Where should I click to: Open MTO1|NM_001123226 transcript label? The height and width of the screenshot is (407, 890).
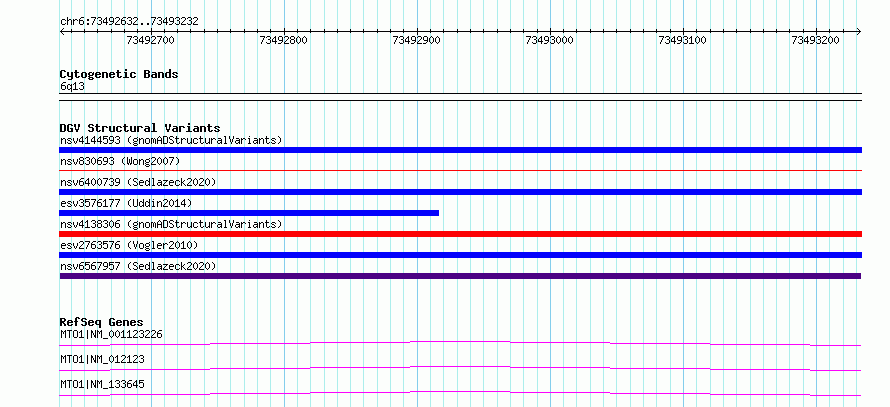pos(111,334)
